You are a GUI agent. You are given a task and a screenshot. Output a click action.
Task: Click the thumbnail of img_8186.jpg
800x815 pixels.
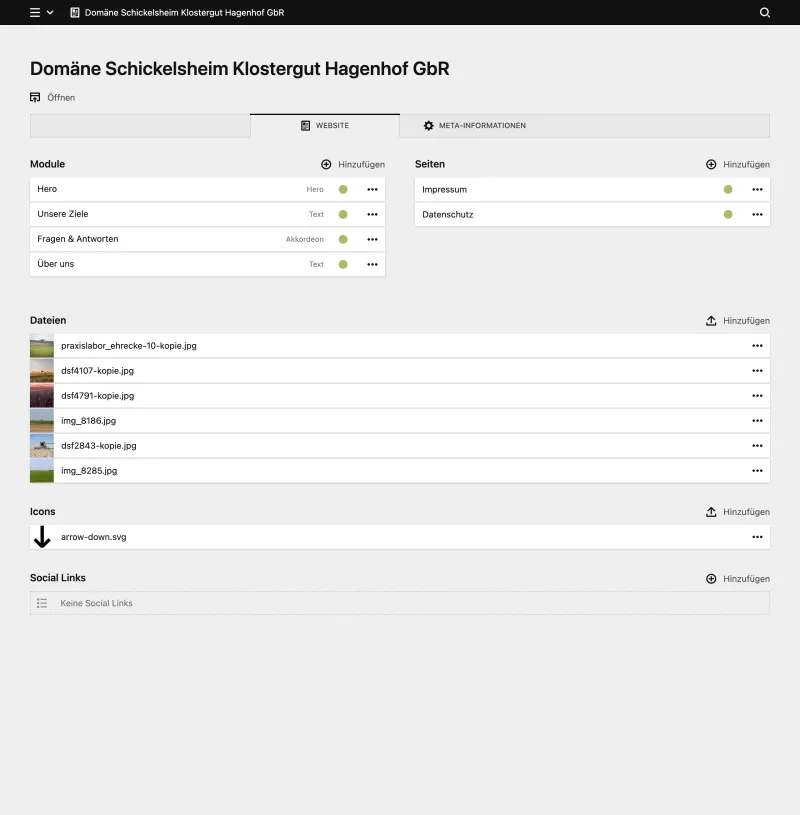[41, 420]
